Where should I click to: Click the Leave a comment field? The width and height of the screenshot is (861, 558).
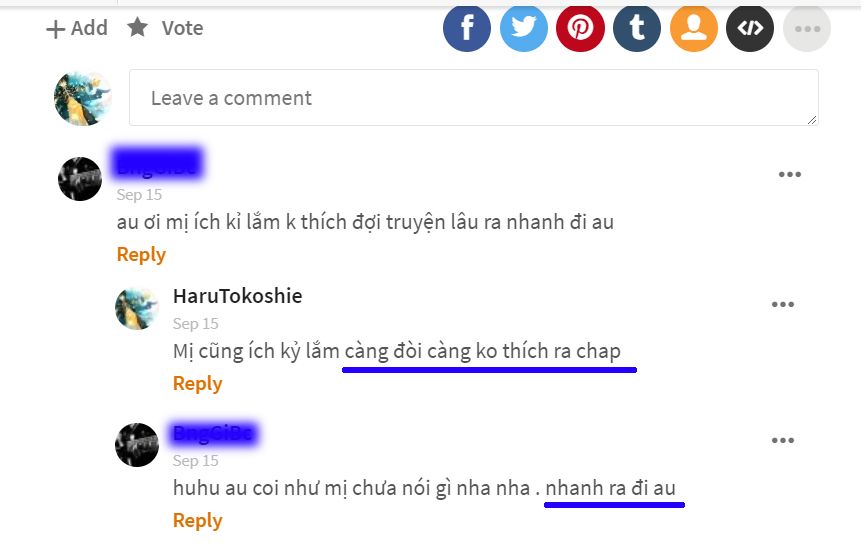point(474,98)
